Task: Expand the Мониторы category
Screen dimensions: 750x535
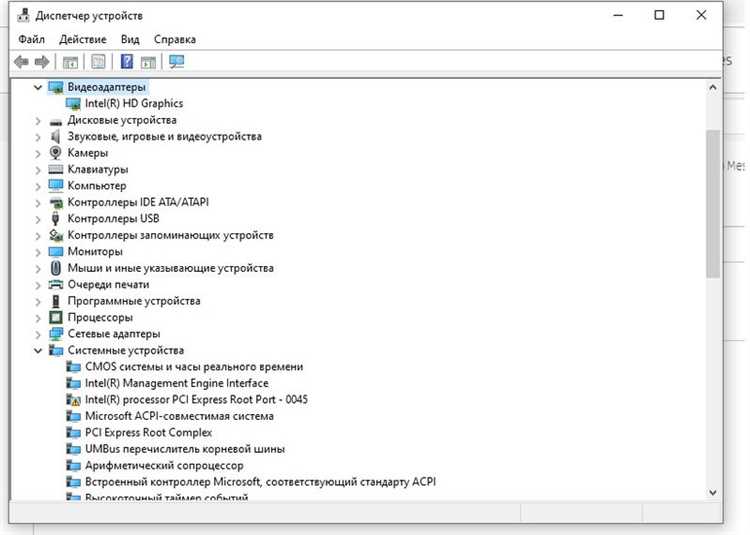Action: [38, 252]
